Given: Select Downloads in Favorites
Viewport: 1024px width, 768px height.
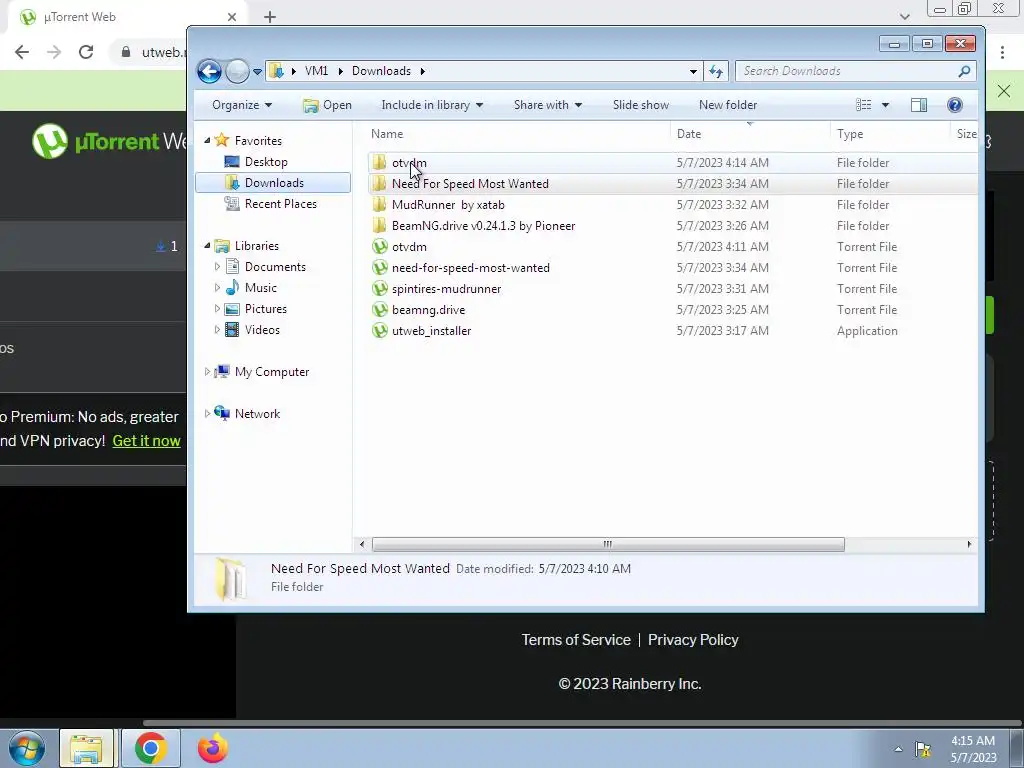Looking at the screenshot, I should coord(273,183).
